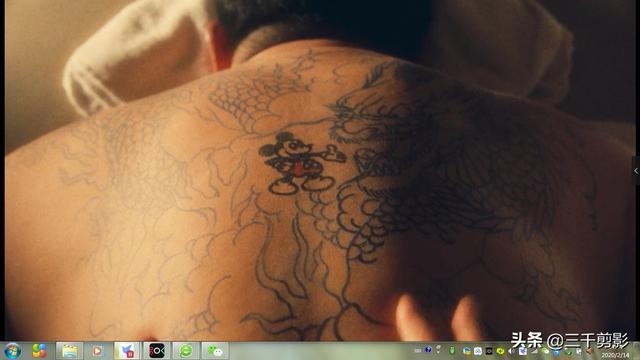640x360 pixels.
Task: Click the keyboard input indicator in tray
Action: tap(418, 351)
